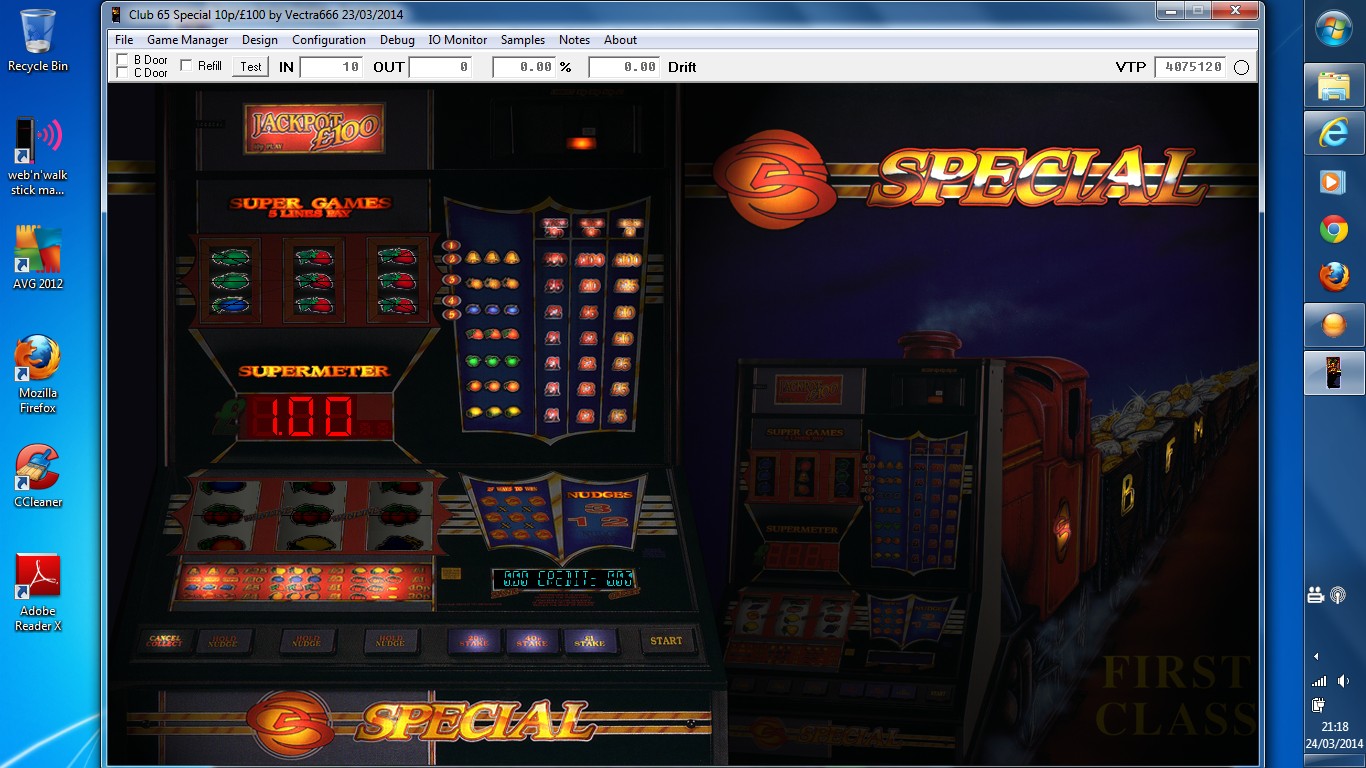Viewport: 1366px width, 768px height.
Task: Open the Game Manager menu
Action: pyautogui.click(x=187, y=40)
